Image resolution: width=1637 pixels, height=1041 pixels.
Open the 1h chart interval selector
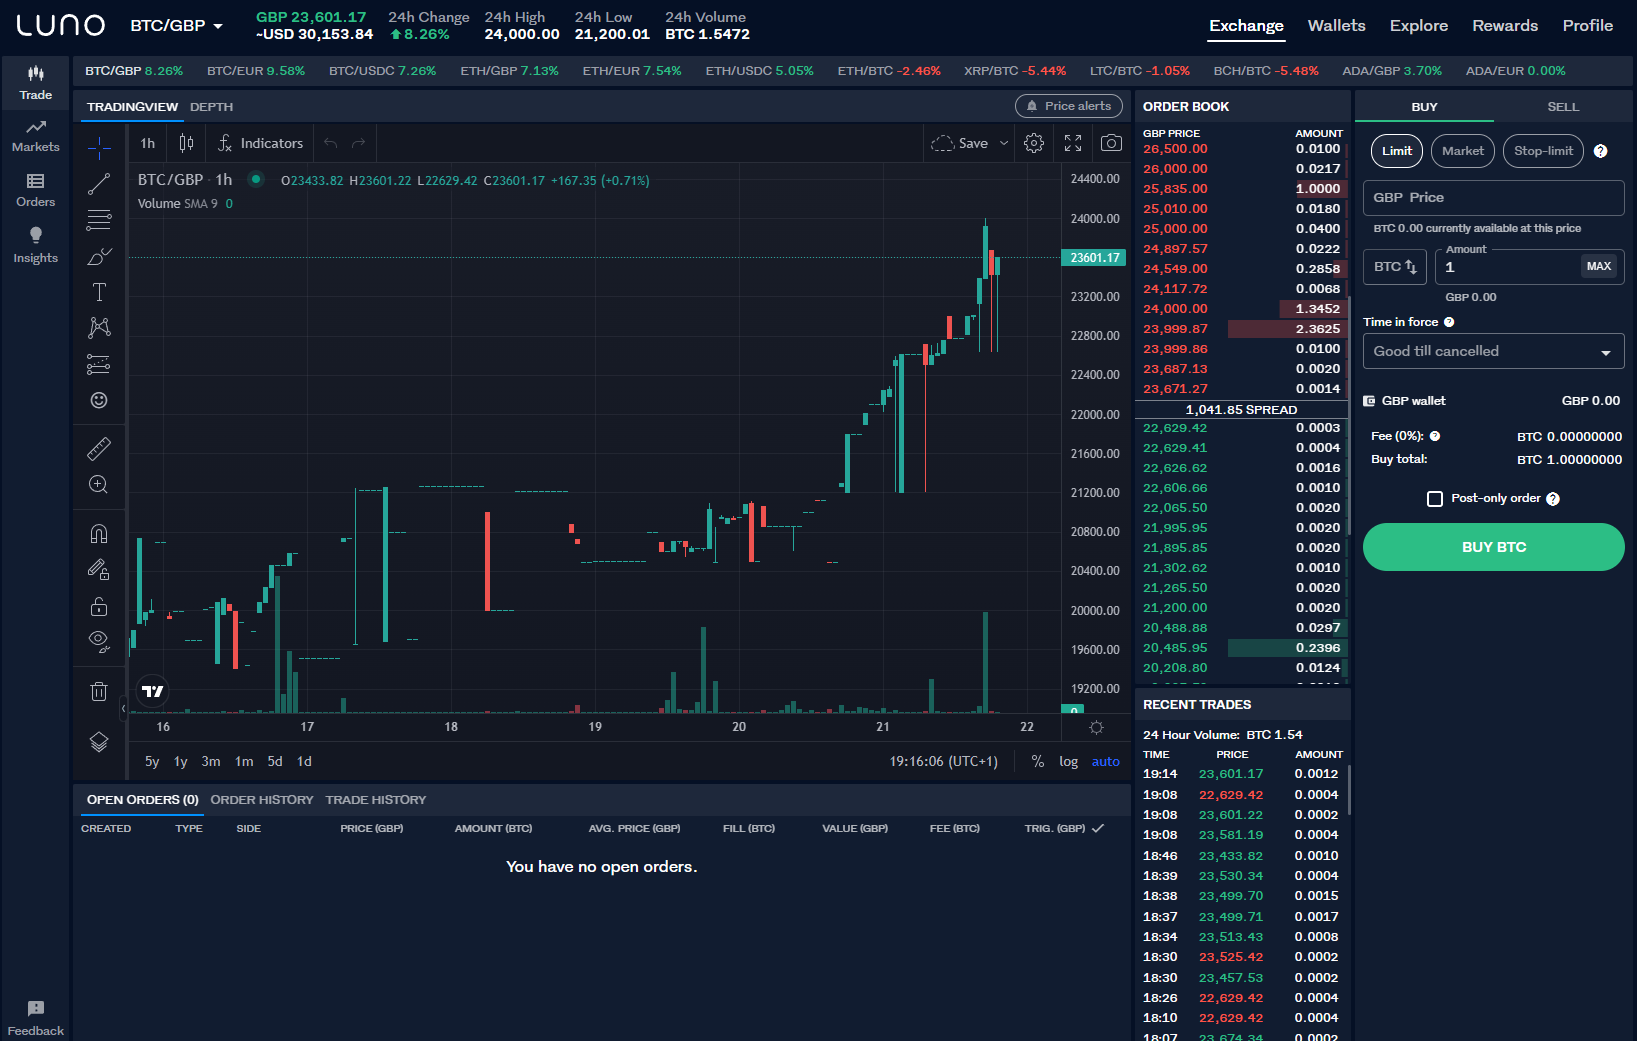[x=148, y=143]
